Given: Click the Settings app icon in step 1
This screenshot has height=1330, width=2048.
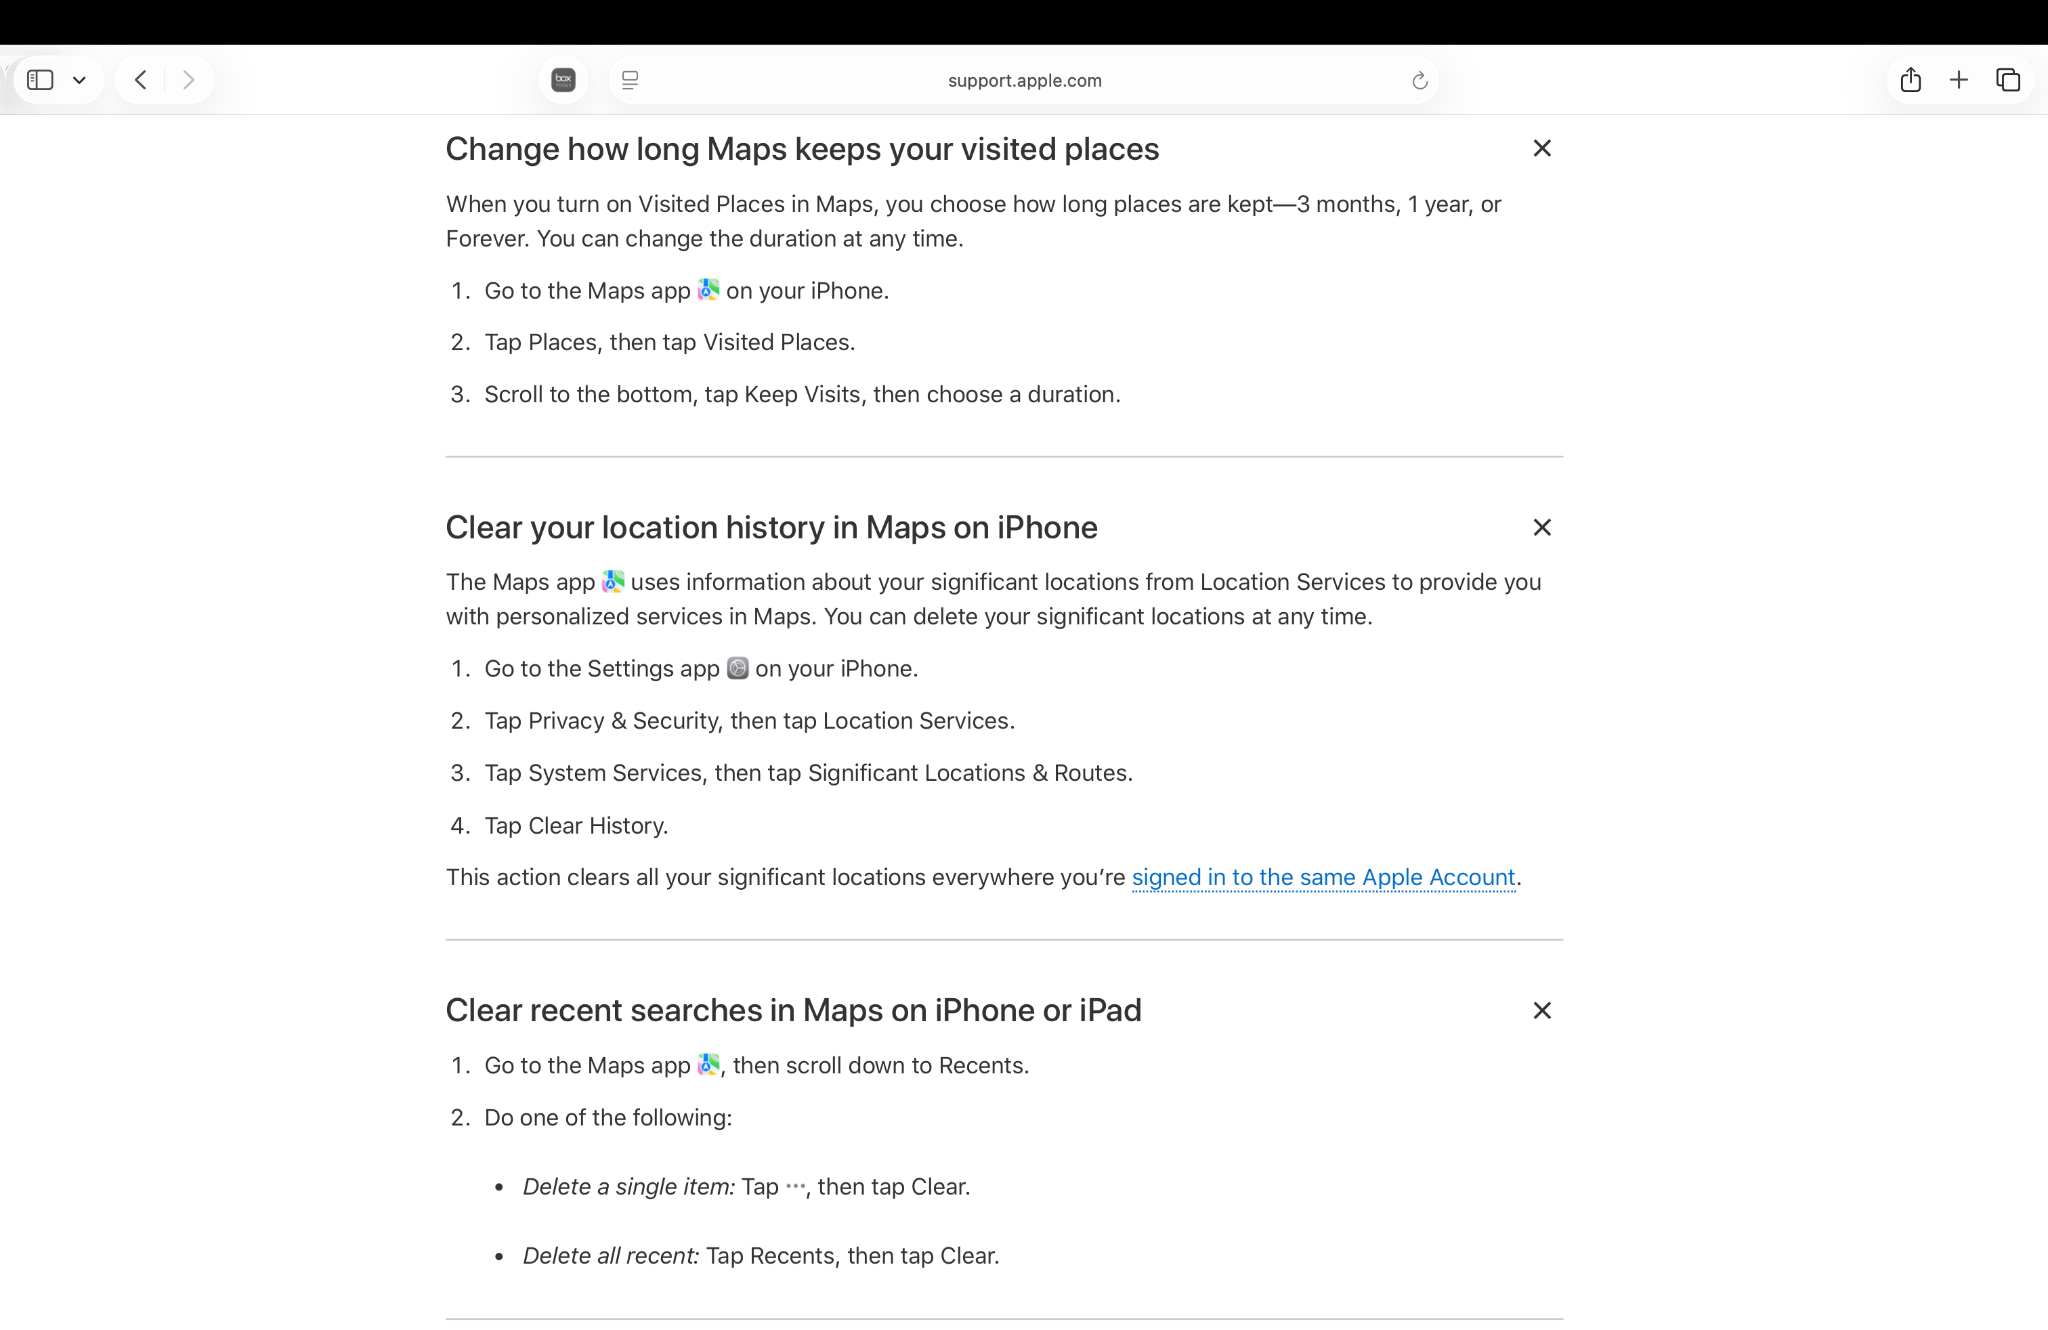Looking at the screenshot, I should (737, 668).
